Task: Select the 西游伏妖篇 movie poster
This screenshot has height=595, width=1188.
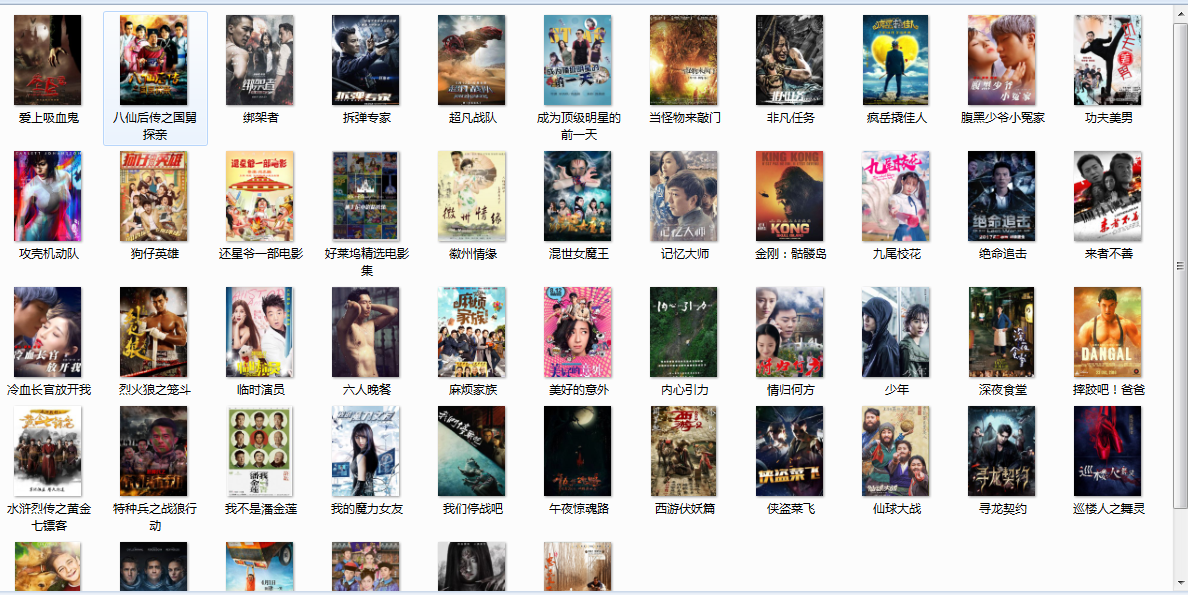Action: 683,451
